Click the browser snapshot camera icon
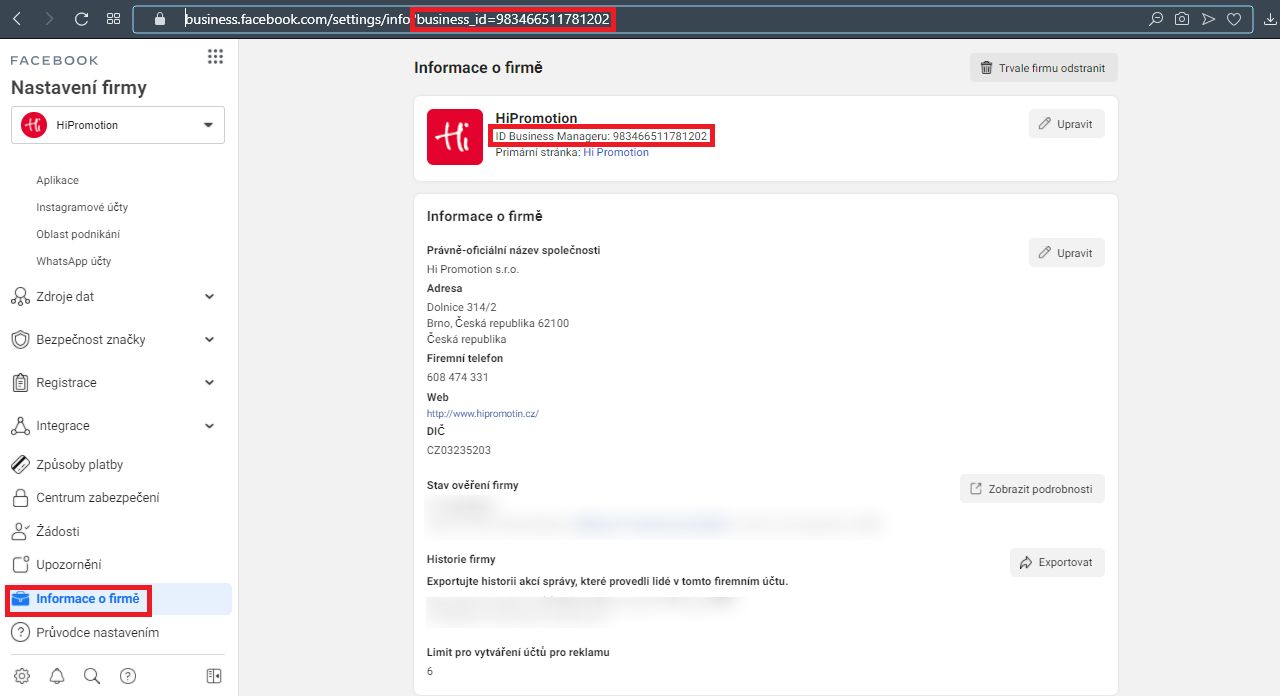The image size is (1280, 696). point(1182,19)
